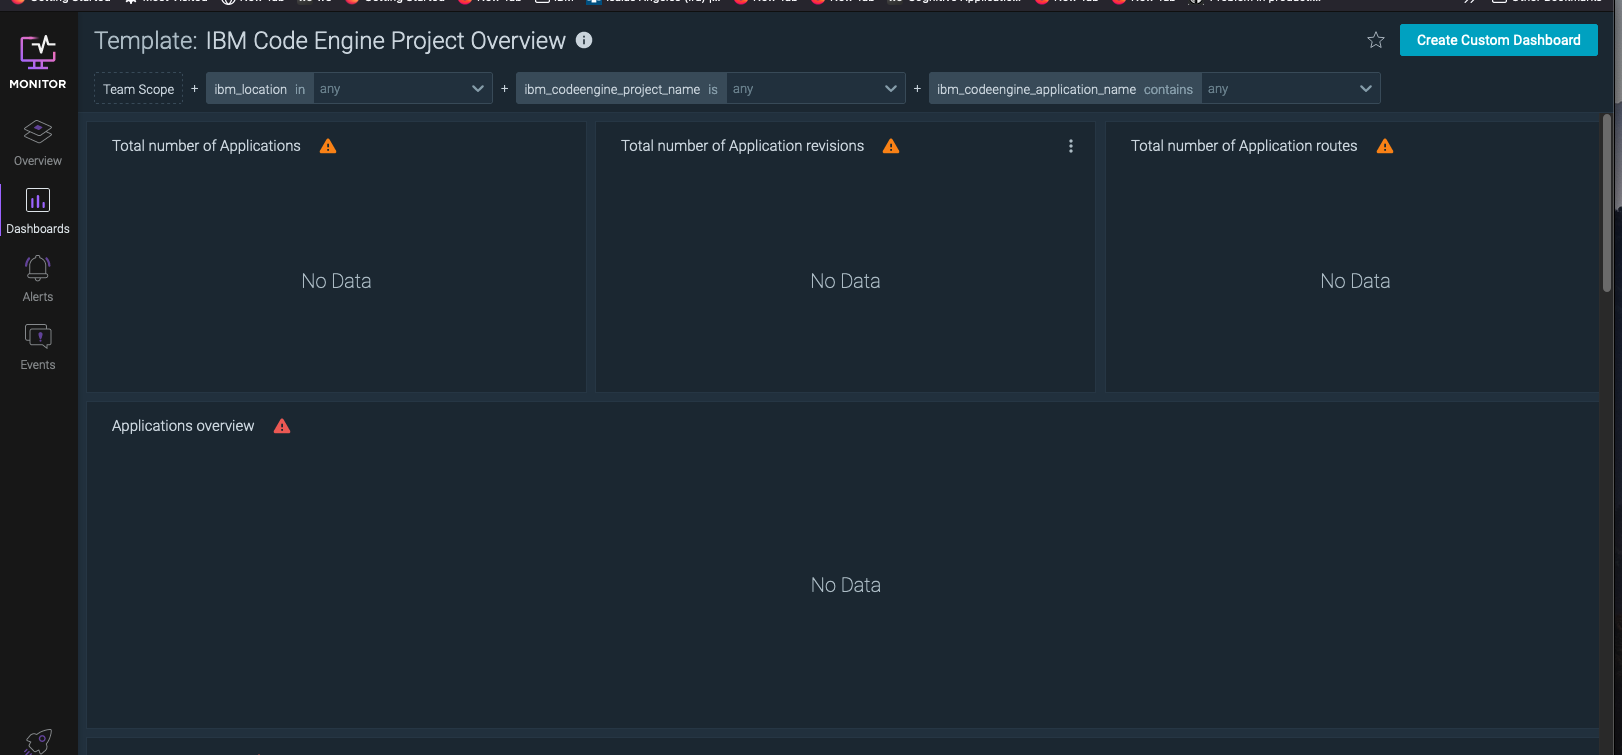Open the ibm_codeengine_application_name value dropdown

pyautogui.click(x=1290, y=89)
